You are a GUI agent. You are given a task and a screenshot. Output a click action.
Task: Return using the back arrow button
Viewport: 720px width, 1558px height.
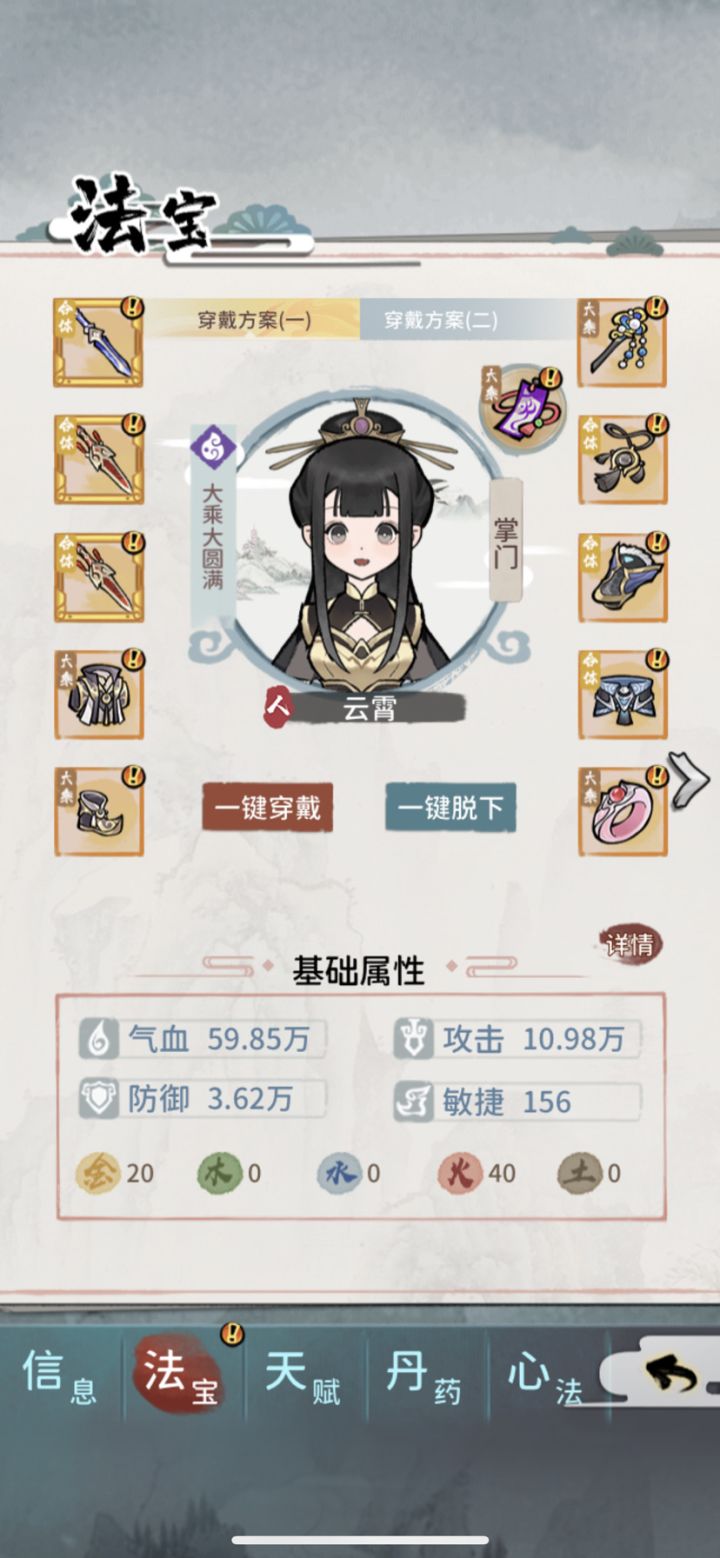point(672,1376)
